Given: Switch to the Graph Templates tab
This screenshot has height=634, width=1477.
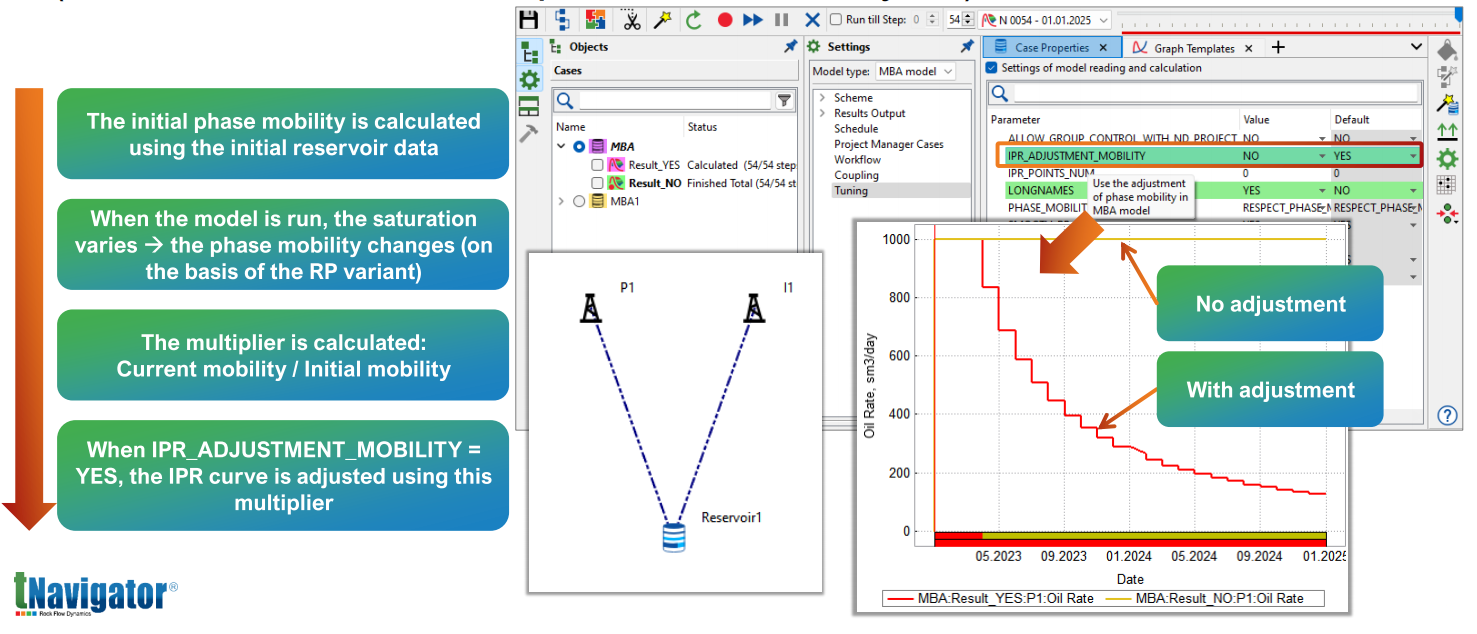Looking at the screenshot, I should coord(1186,48).
